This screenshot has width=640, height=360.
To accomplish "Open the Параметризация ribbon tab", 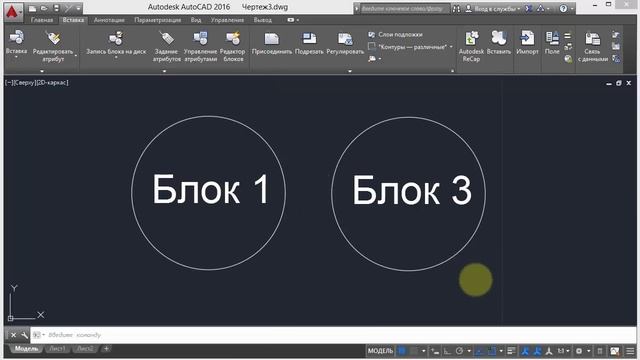I will point(158,20).
